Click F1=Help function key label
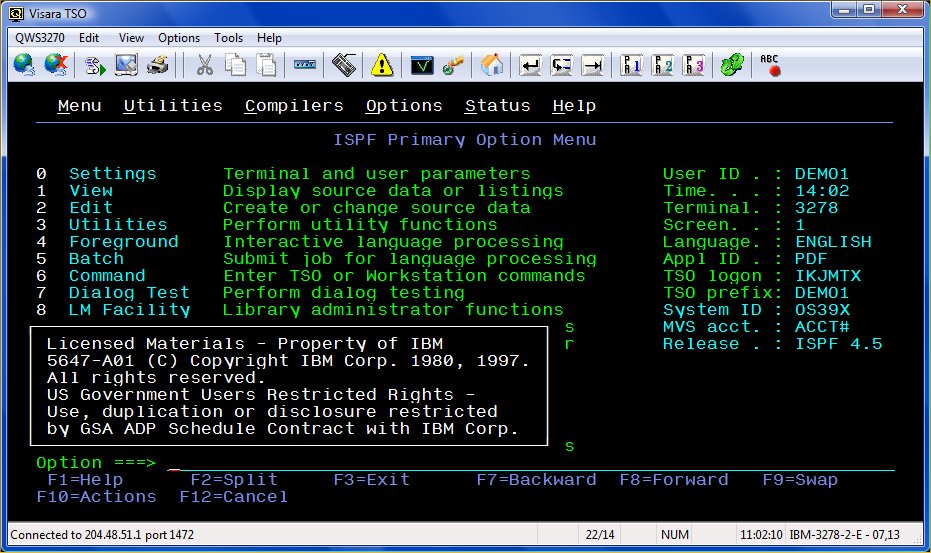 point(85,480)
